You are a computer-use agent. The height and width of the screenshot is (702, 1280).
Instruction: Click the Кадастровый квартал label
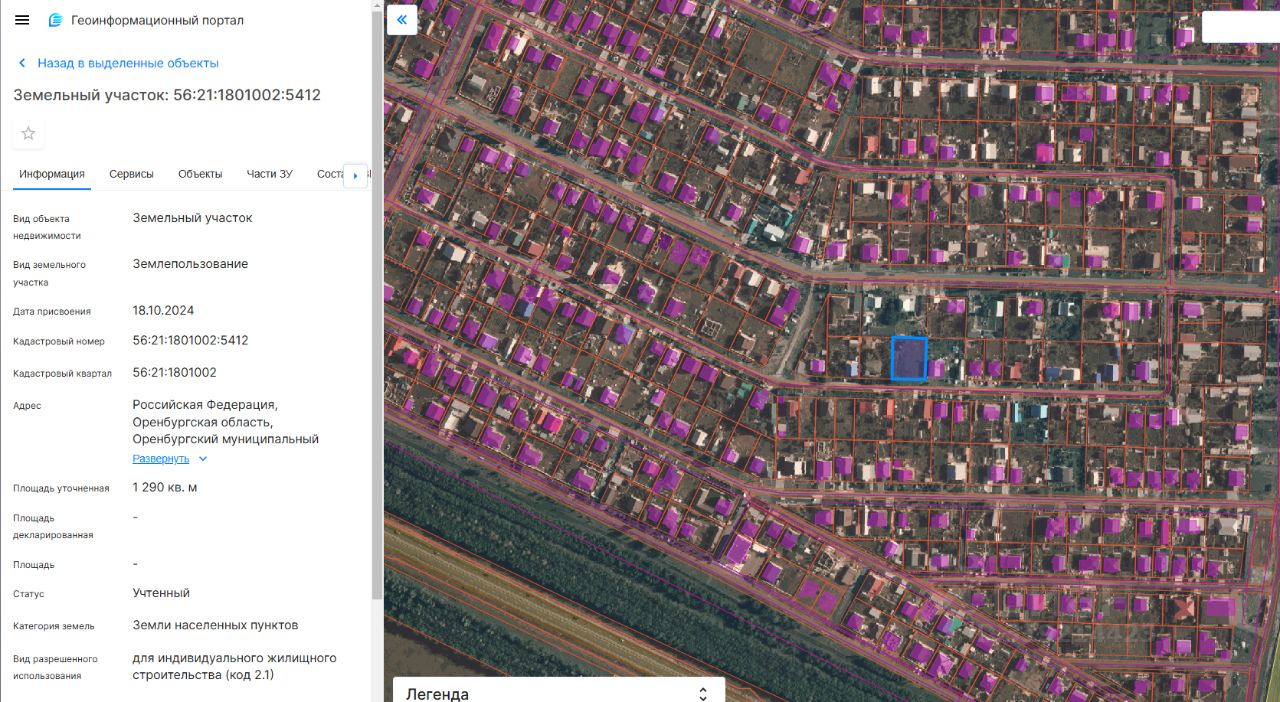[60, 373]
